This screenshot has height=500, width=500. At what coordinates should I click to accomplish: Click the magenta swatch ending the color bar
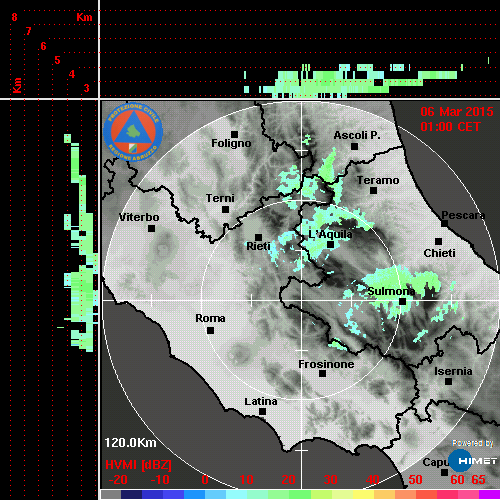pyautogui.click(x=489, y=494)
